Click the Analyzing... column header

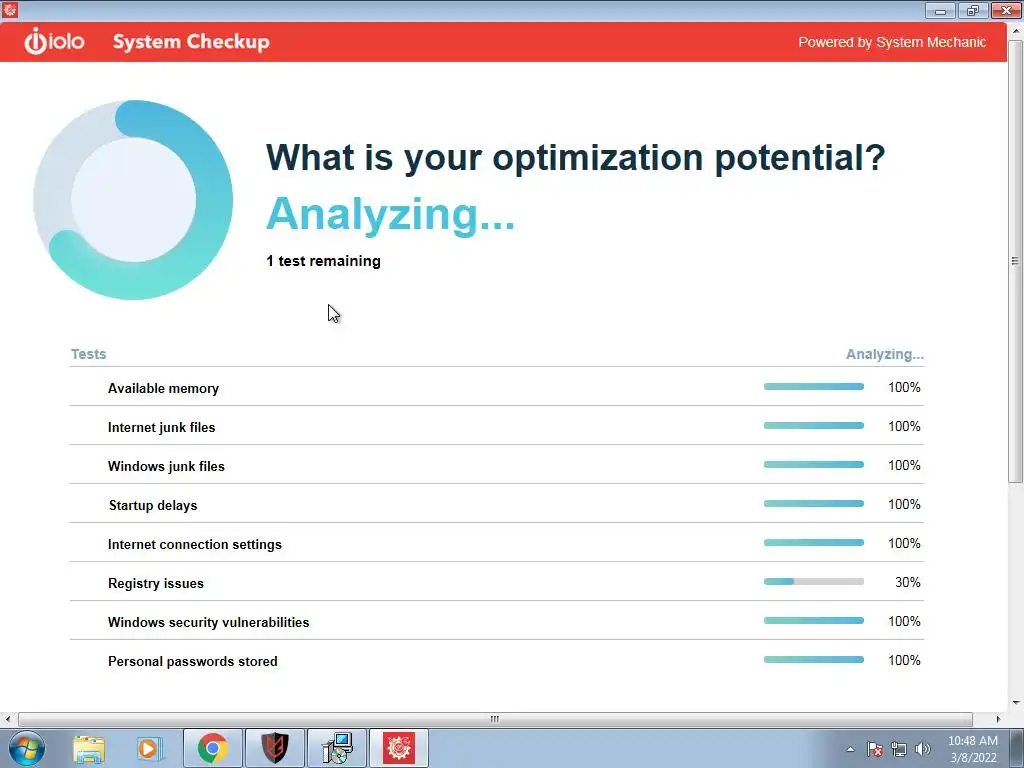click(885, 354)
